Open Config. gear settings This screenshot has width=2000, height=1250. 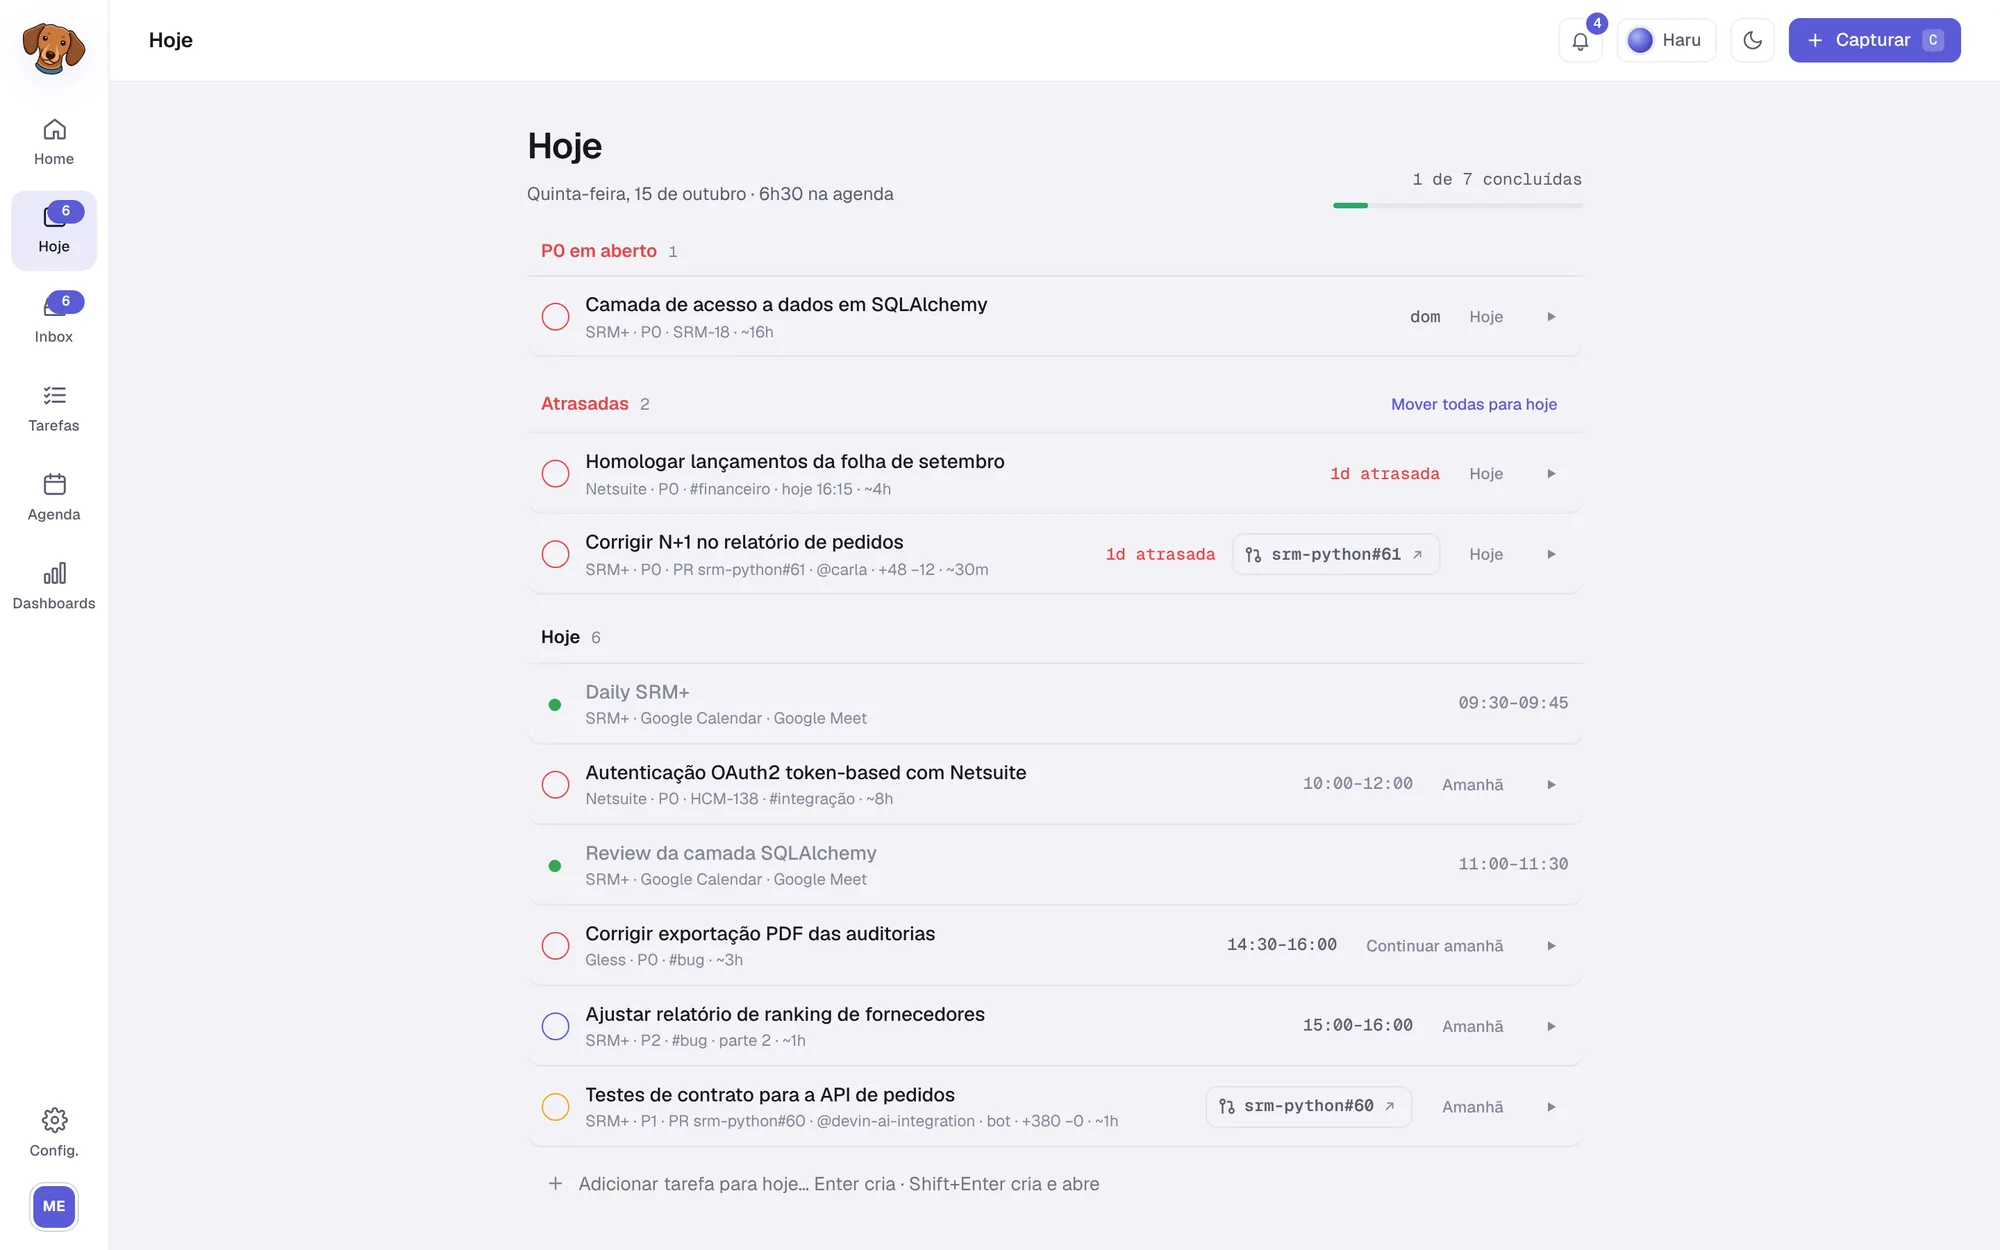click(x=54, y=1132)
